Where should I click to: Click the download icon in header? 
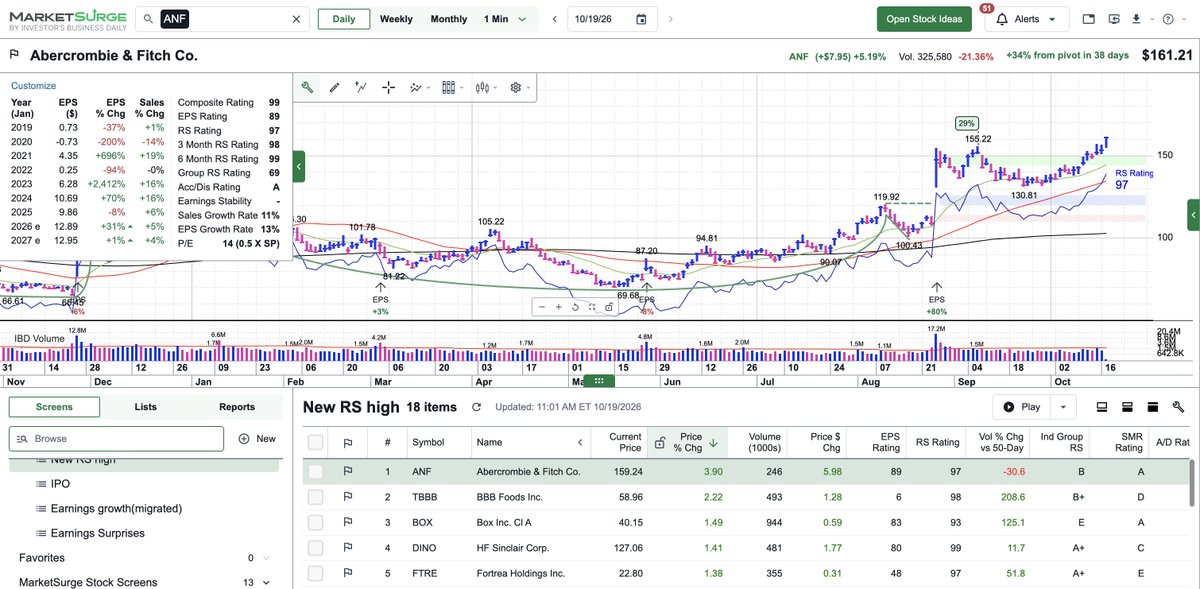(x=1137, y=19)
